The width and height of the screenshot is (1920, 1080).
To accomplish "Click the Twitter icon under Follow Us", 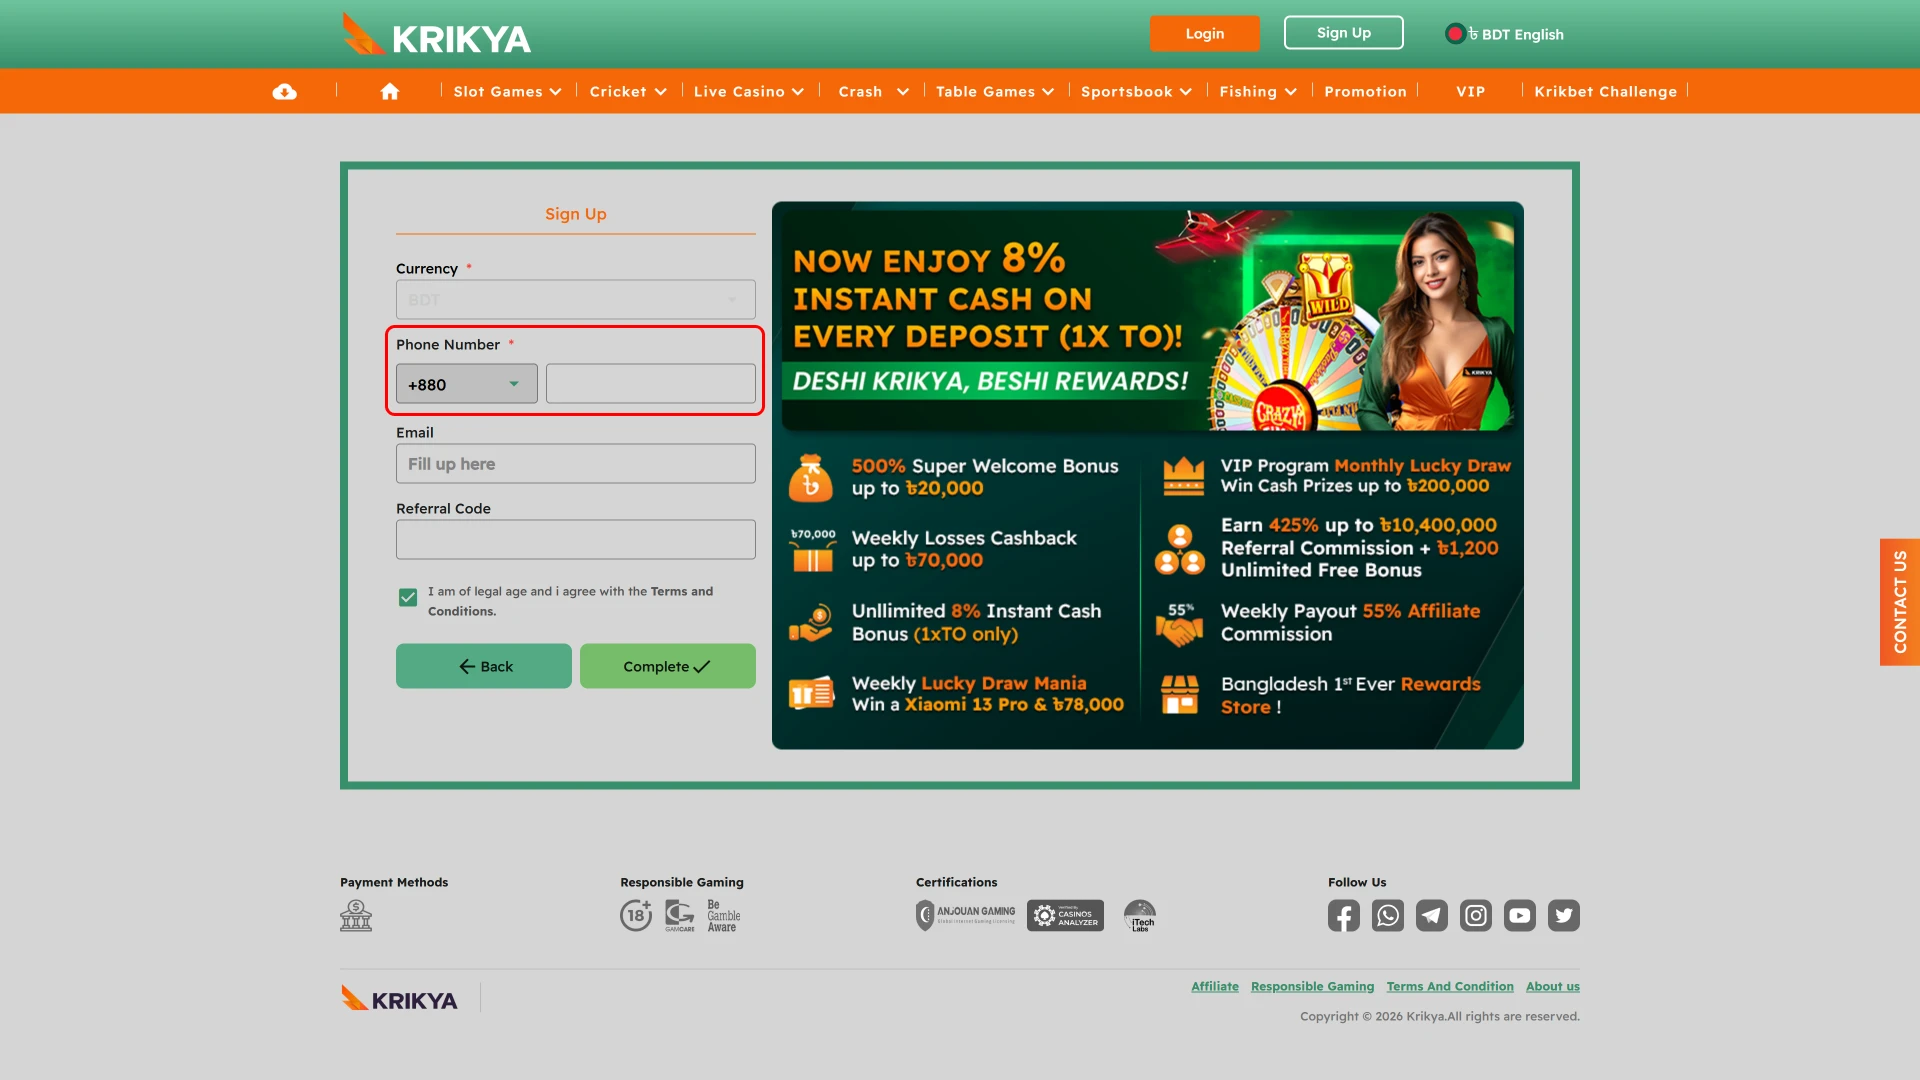I will (1564, 915).
